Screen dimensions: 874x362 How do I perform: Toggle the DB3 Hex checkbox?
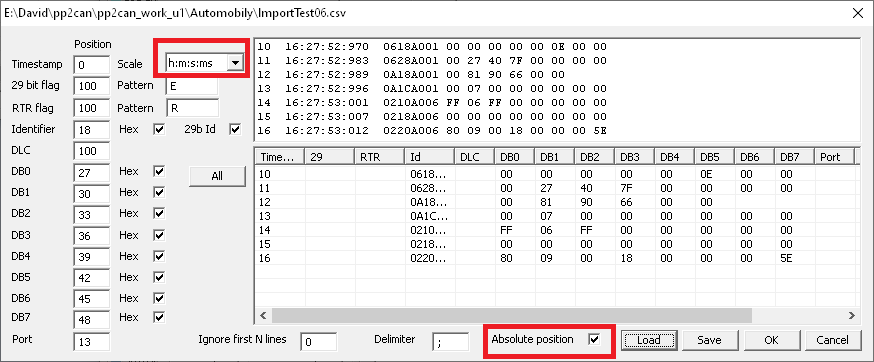click(x=159, y=235)
